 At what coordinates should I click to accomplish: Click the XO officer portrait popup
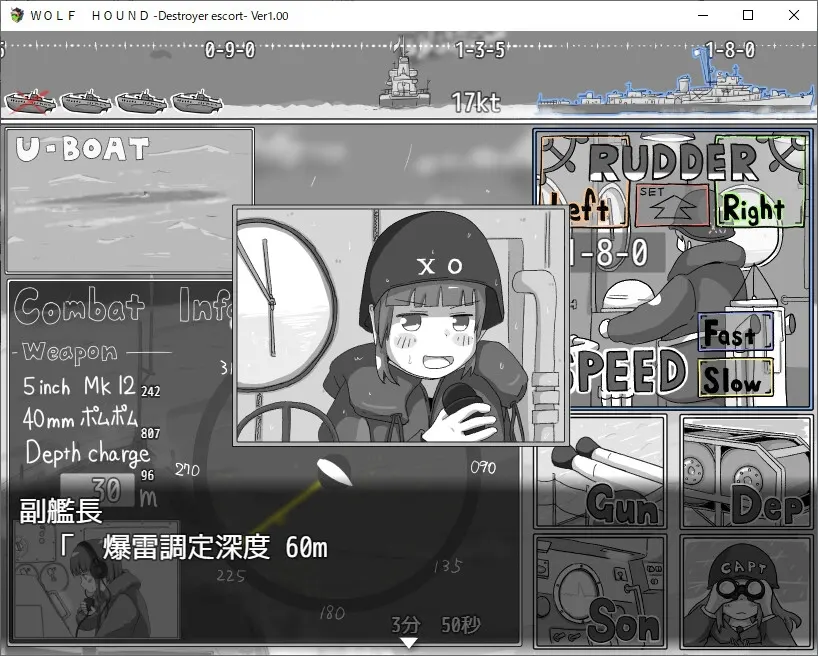click(401, 325)
